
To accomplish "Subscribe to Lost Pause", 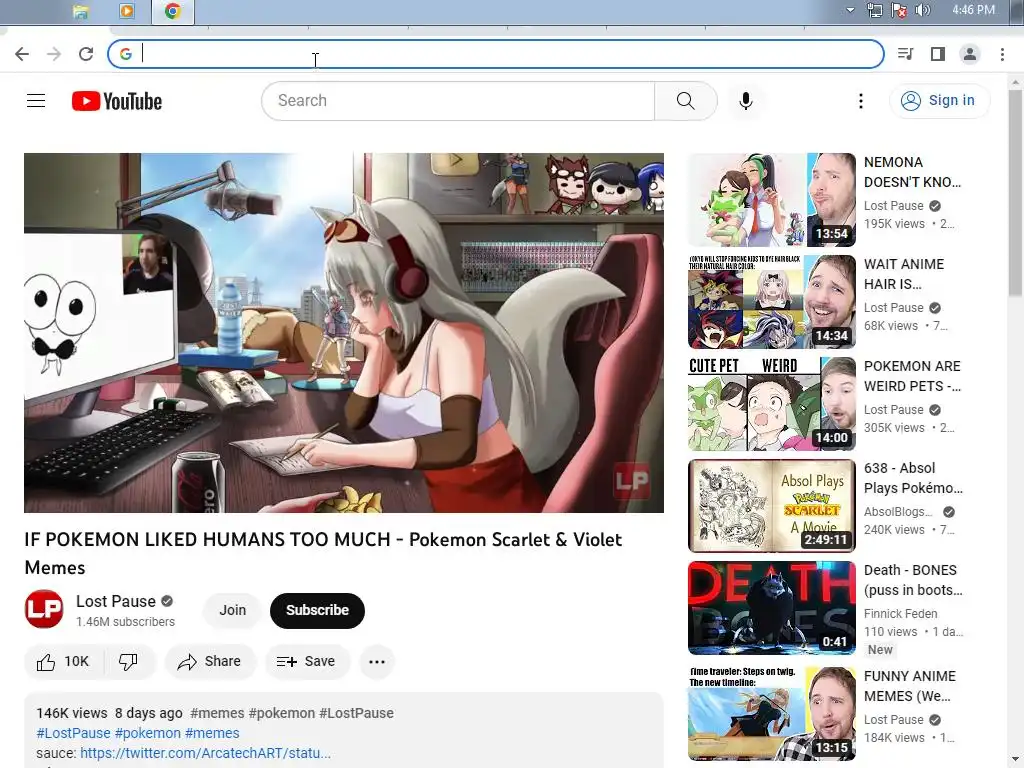I will pos(317,610).
